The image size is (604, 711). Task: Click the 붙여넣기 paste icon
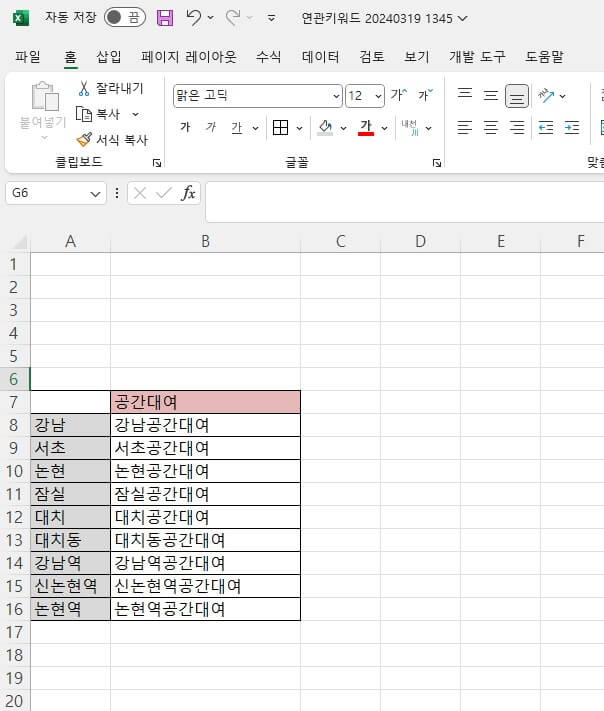(44, 96)
